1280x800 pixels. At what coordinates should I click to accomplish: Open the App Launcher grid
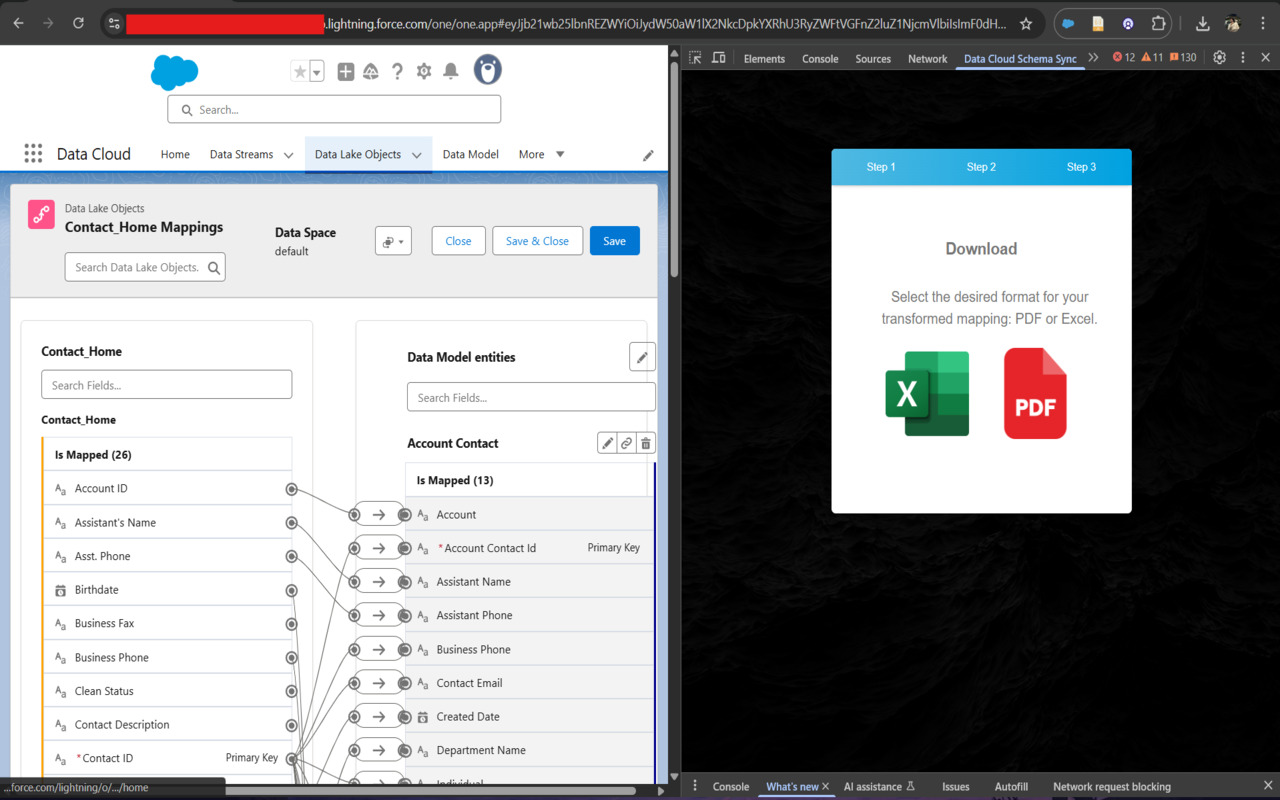33,154
